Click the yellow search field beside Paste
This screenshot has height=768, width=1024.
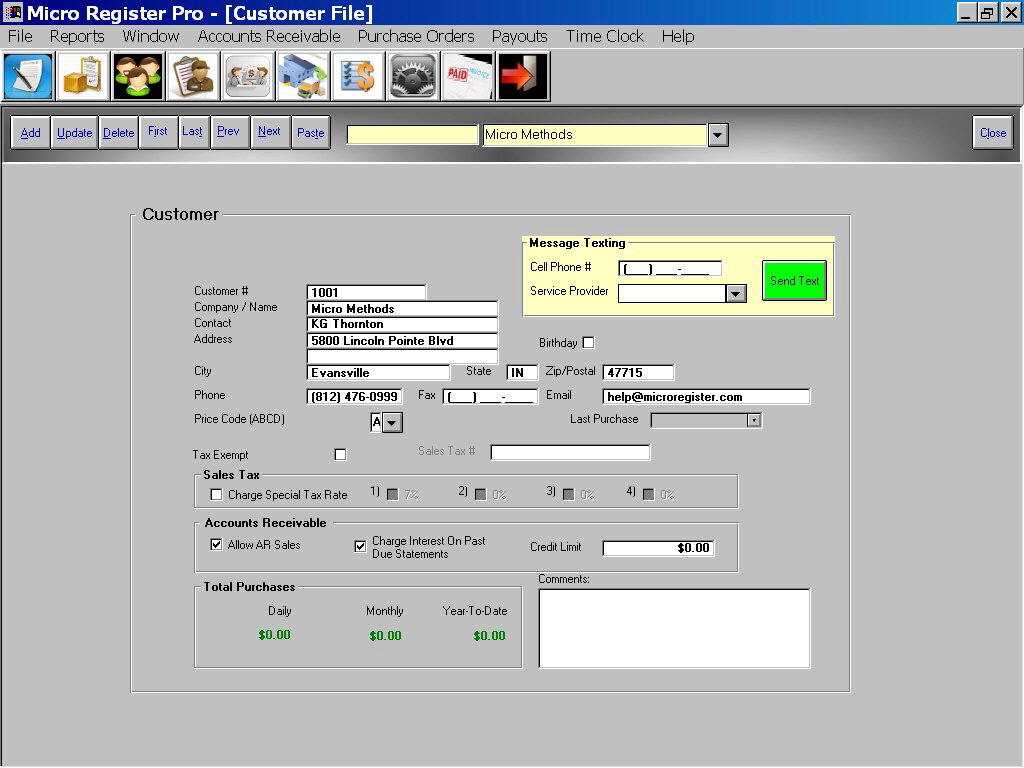412,135
